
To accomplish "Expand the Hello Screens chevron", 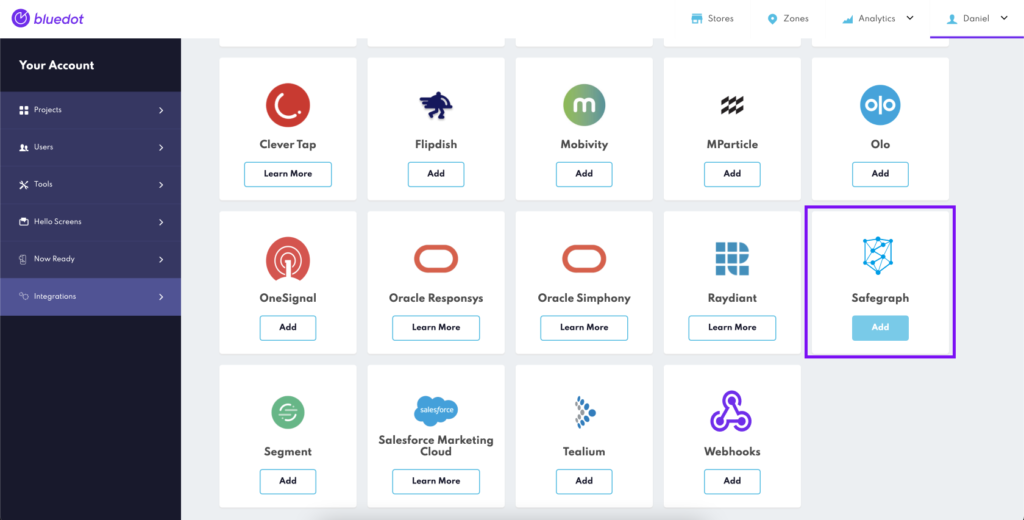I will [x=161, y=222].
